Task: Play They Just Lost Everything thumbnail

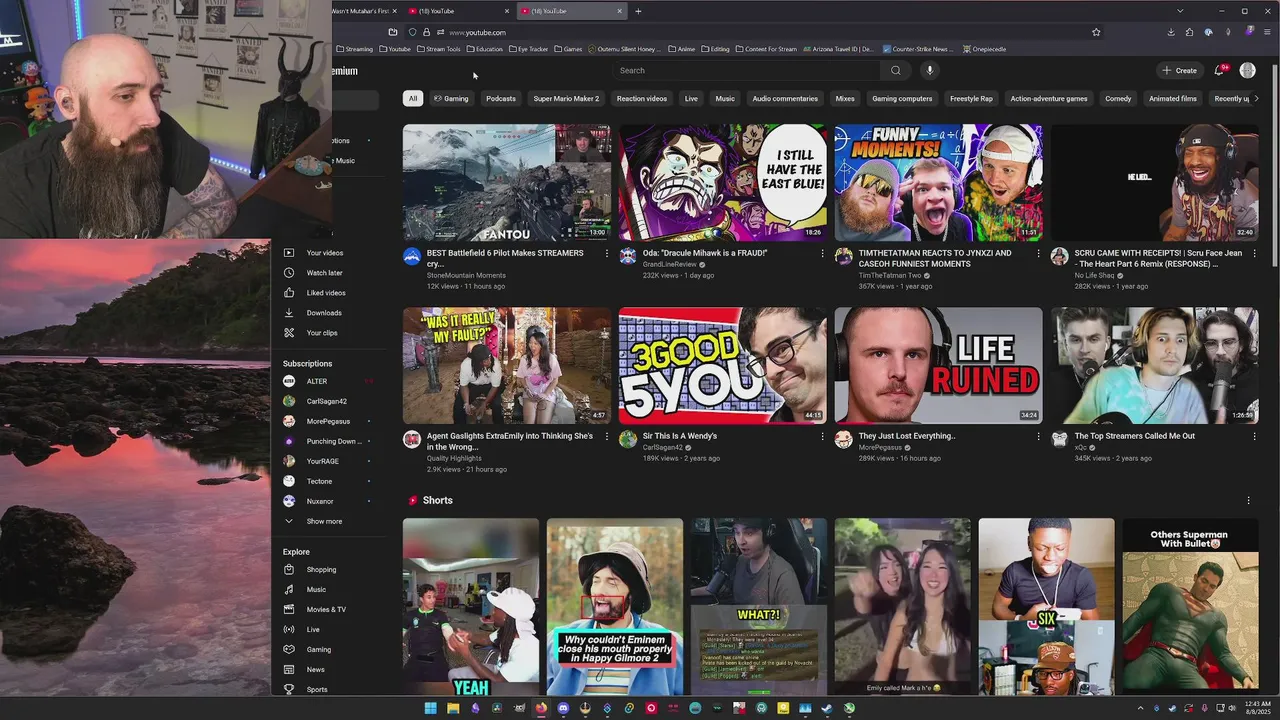Action: (938, 365)
